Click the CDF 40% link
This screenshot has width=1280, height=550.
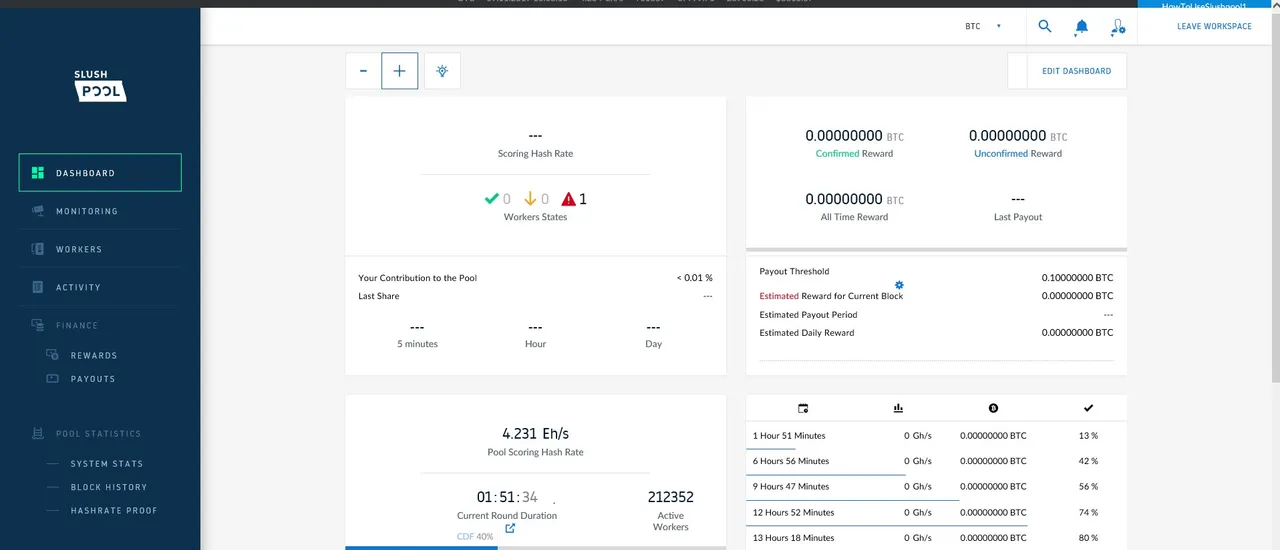click(475, 537)
